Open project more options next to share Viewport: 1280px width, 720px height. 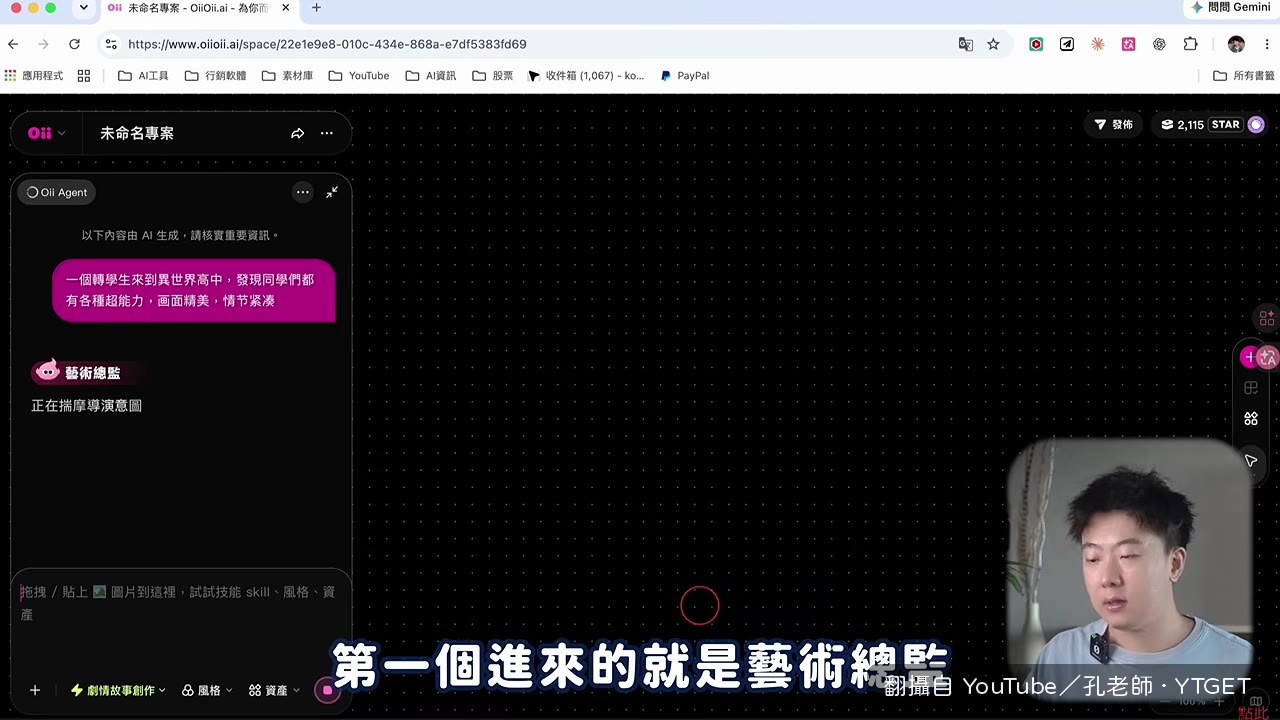327,133
